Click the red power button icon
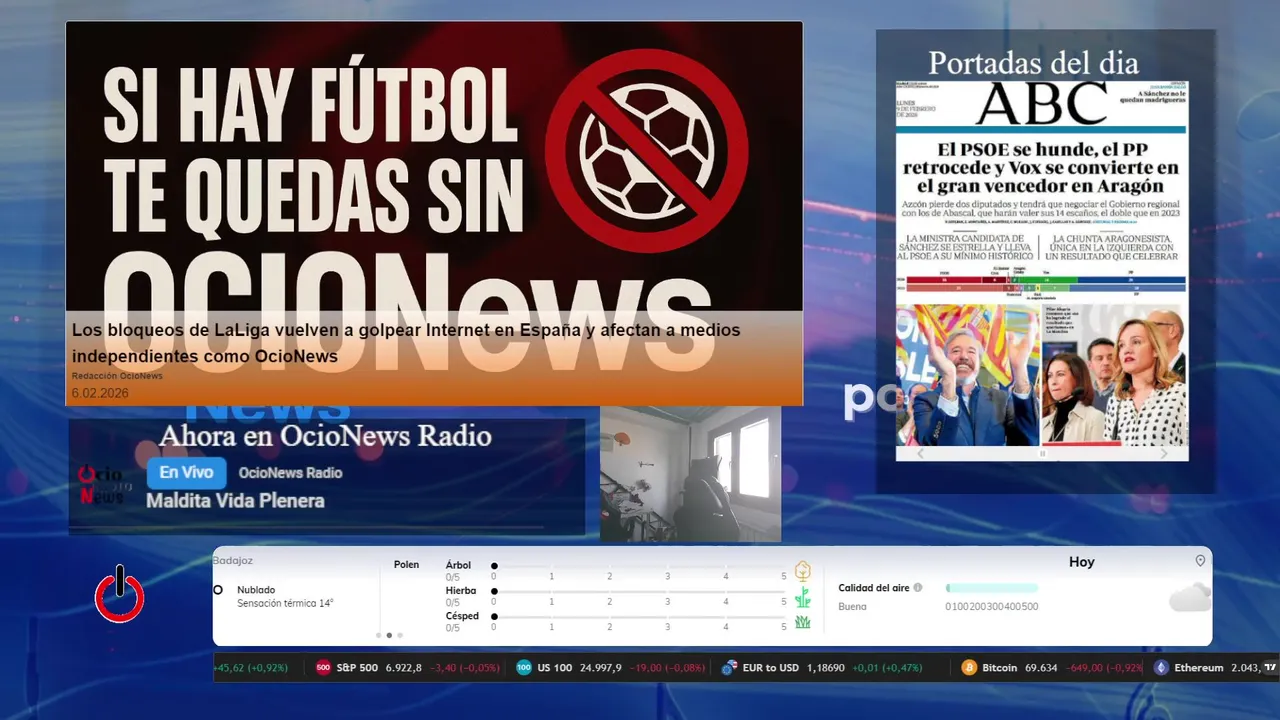 tap(120, 596)
